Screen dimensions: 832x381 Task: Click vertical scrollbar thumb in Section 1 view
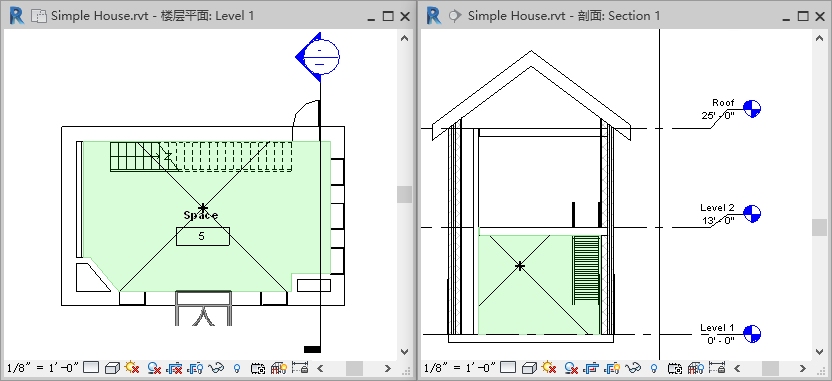point(820,228)
